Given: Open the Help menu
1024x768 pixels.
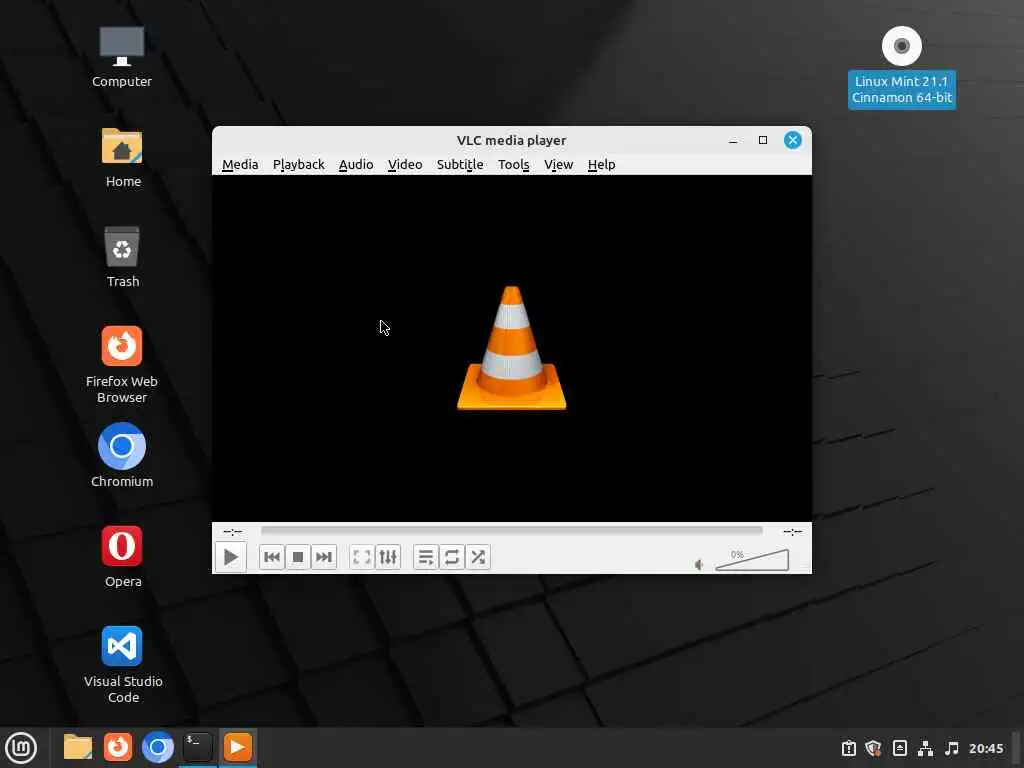Looking at the screenshot, I should point(601,165).
